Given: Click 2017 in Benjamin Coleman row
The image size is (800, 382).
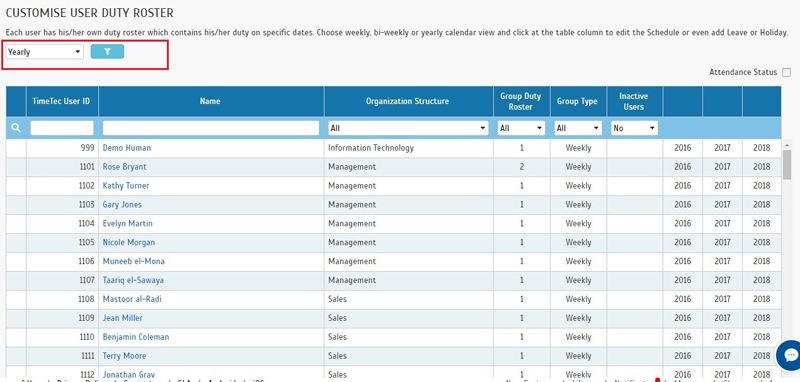Looking at the screenshot, I should pos(722,337).
